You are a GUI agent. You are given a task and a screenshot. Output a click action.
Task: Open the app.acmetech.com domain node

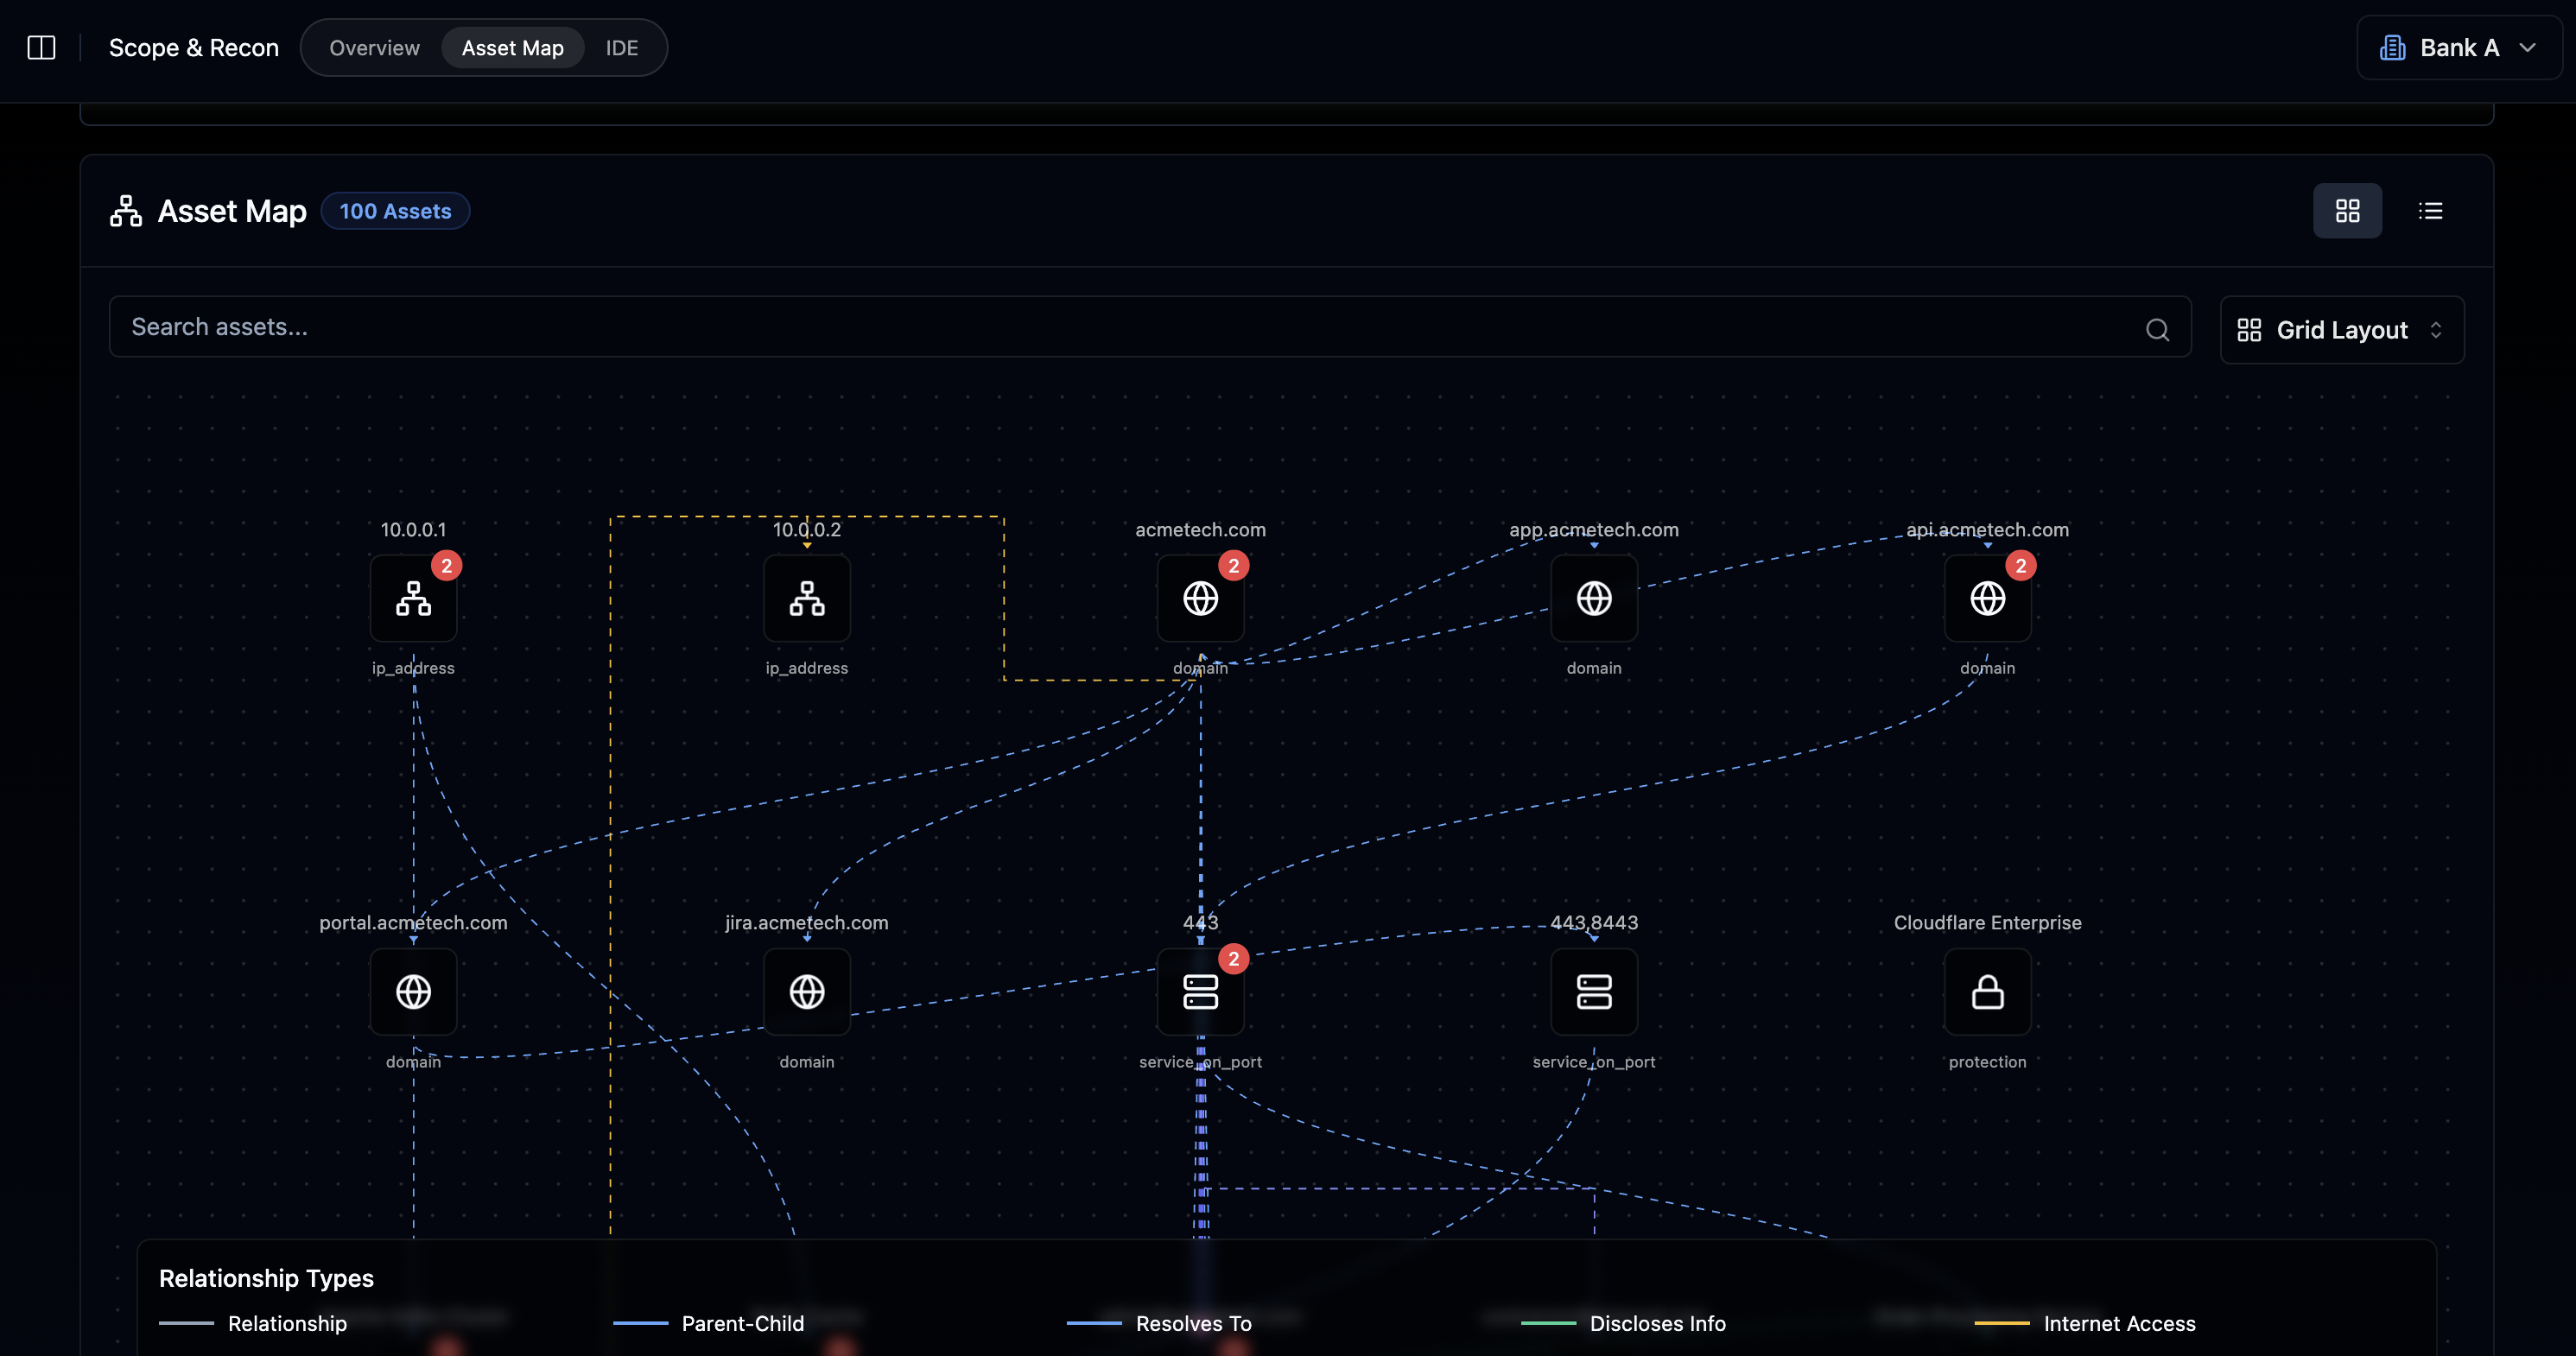[1593, 598]
